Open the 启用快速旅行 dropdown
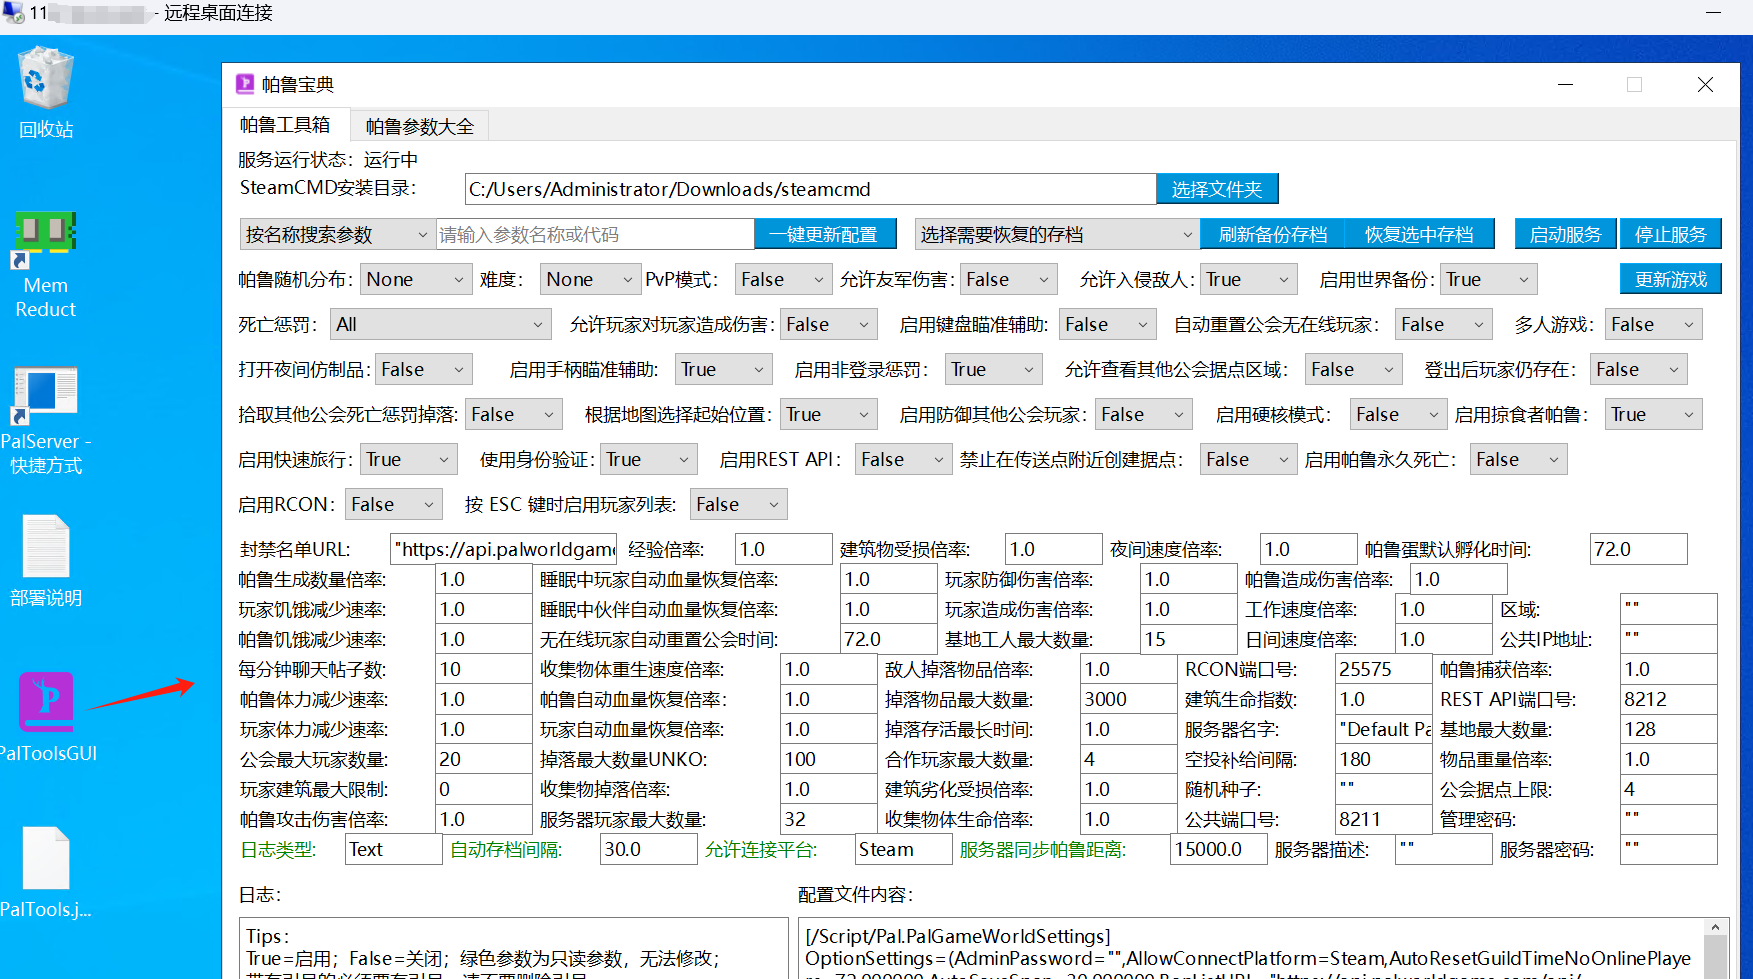This screenshot has width=1753, height=979. [x=409, y=459]
